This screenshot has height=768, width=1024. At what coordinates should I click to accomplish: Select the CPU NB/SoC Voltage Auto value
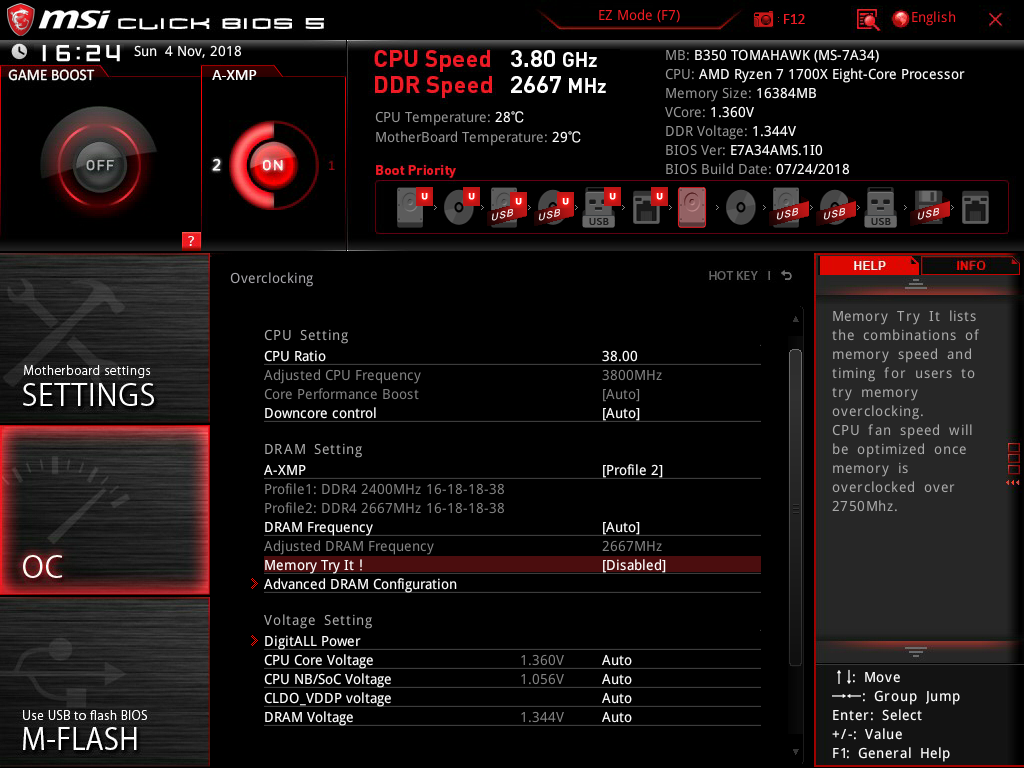click(x=616, y=679)
